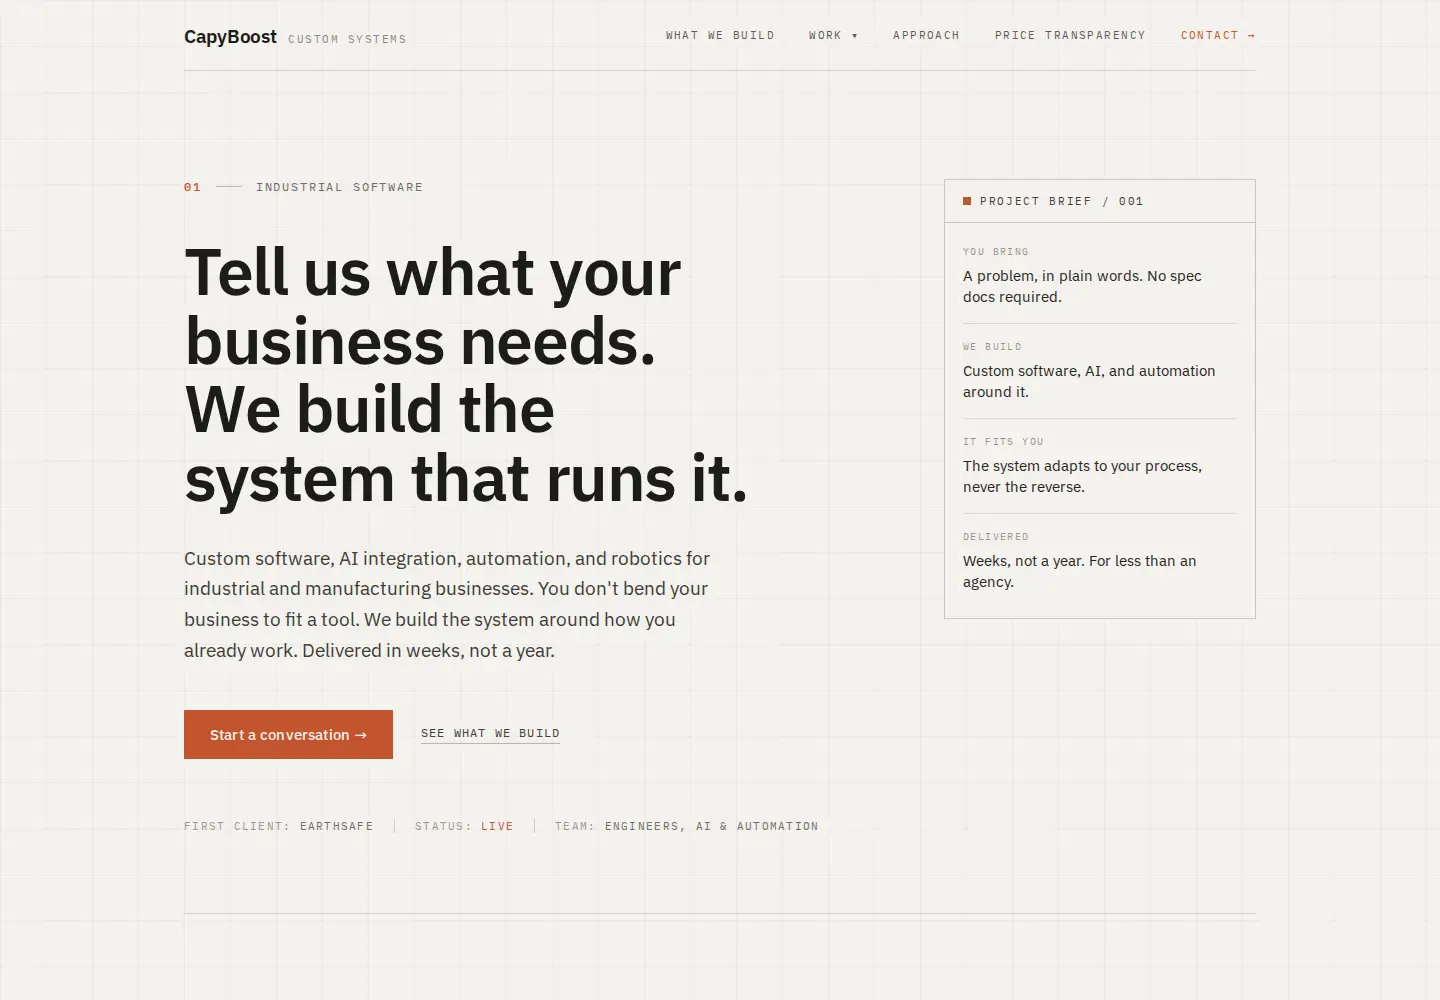The image size is (1440, 1000).
Task: Click the "A problem, in plain words" text
Action: point(1082,286)
